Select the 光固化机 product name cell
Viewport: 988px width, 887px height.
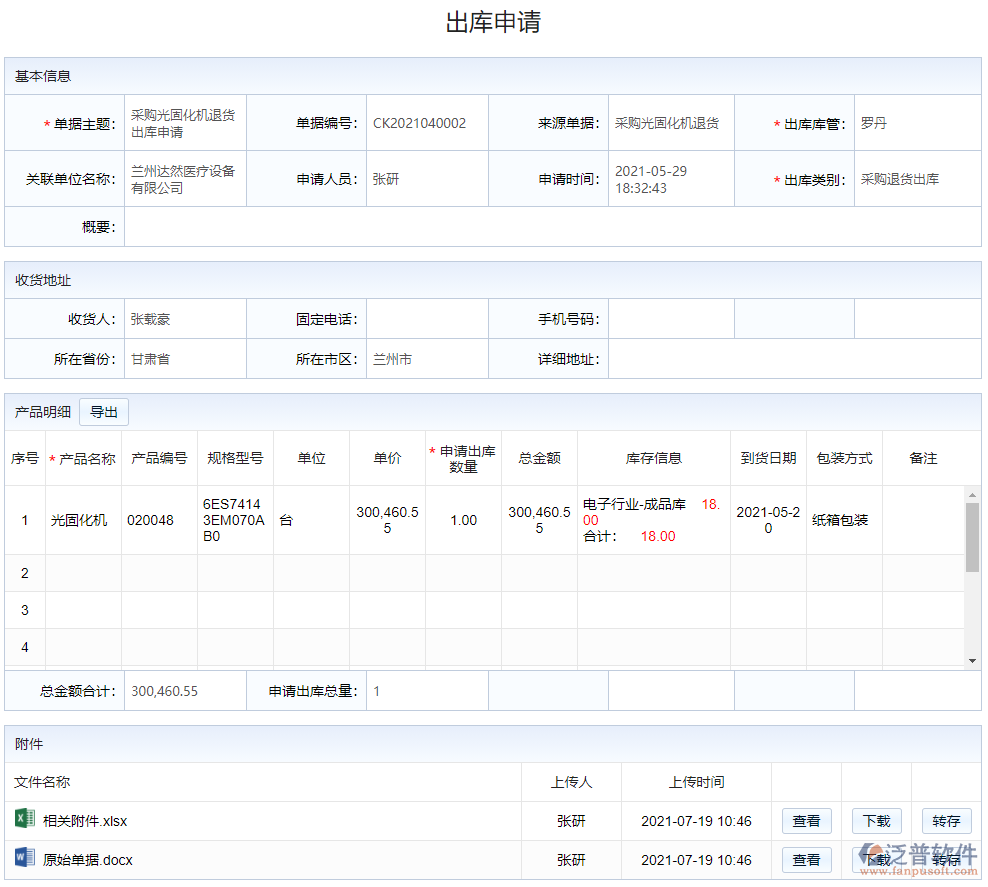[x=79, y=520]
